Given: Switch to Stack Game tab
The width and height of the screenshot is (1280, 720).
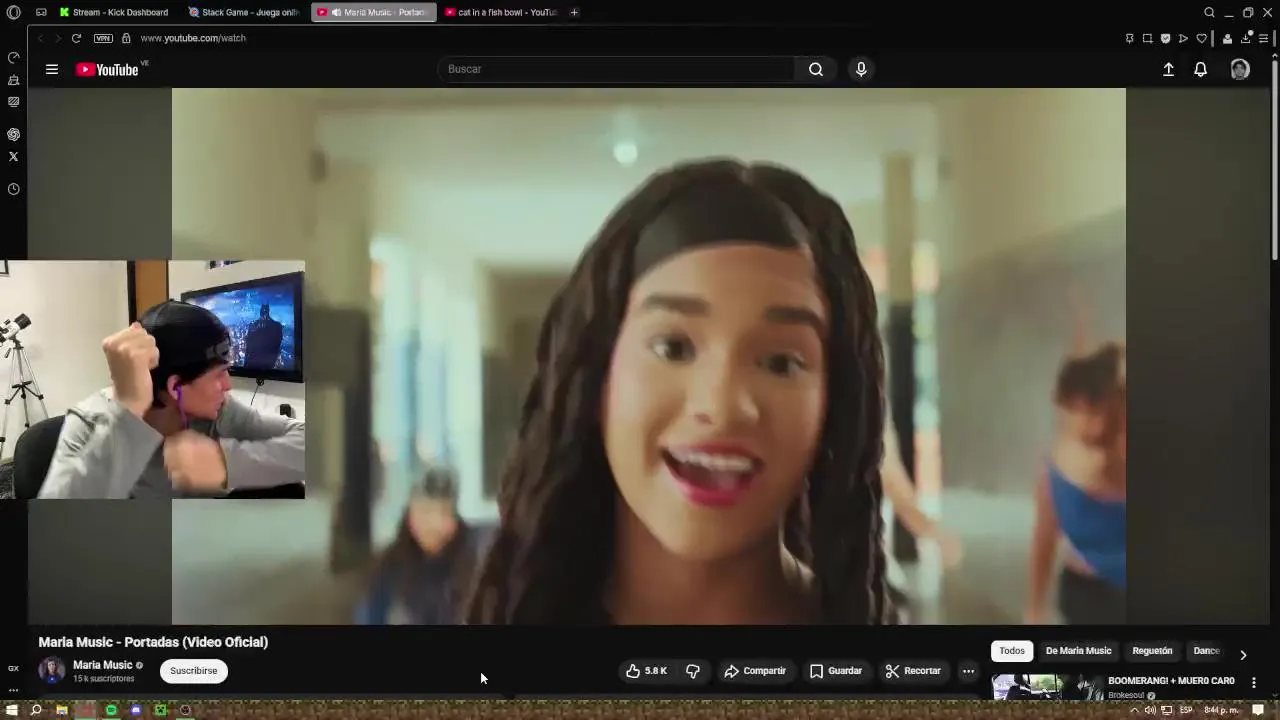Looking at the screenshot, I should (x=245, y=12).
